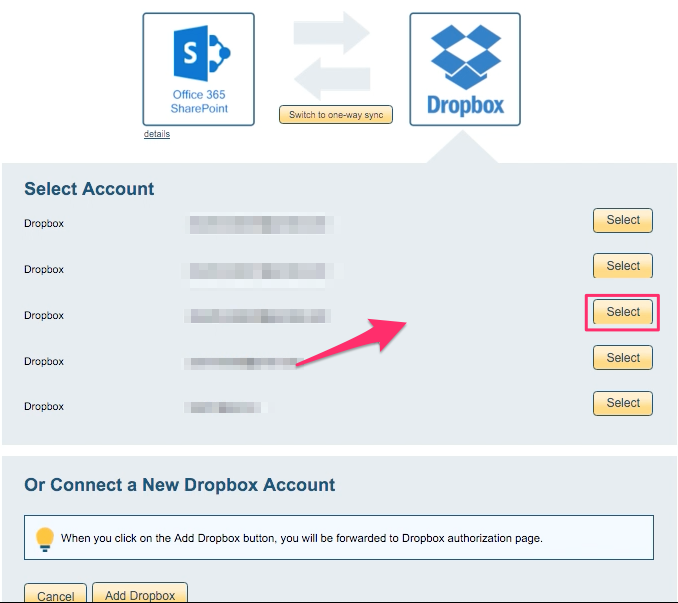678x603 pixels.
Task: Select the first Dropbox account
Action: [623, 220]
